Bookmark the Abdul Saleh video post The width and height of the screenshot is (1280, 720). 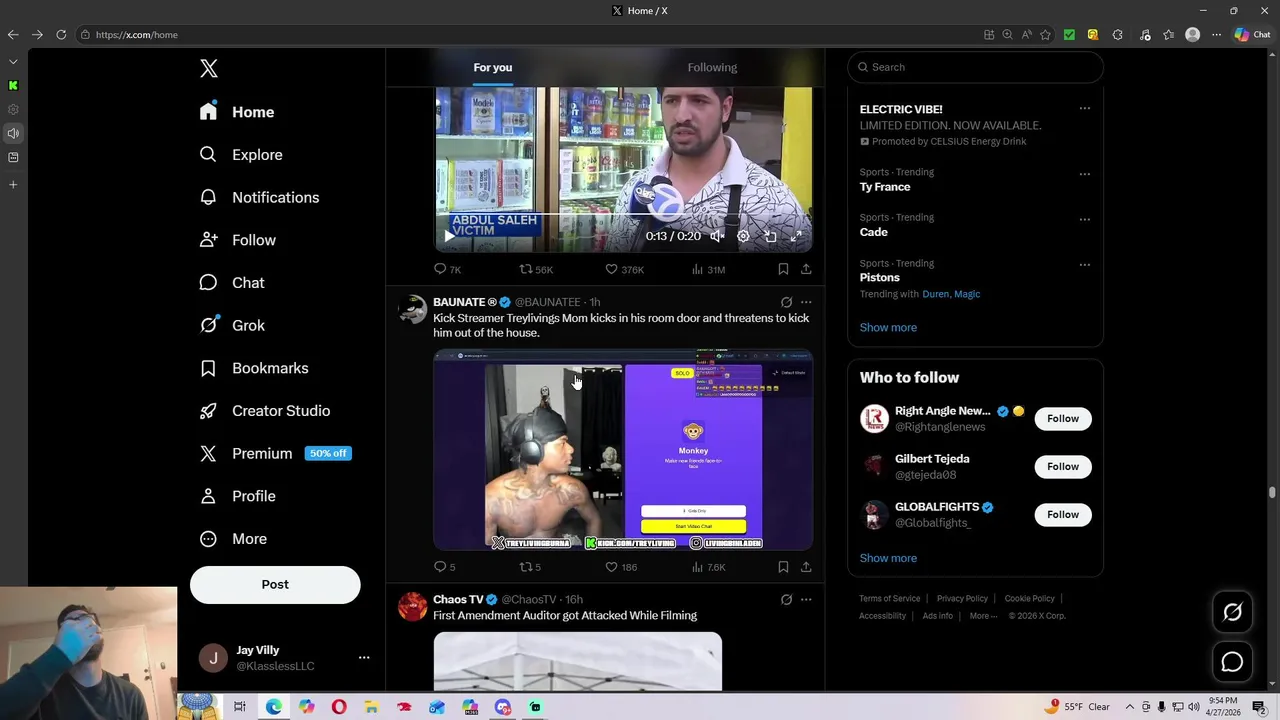783,269
